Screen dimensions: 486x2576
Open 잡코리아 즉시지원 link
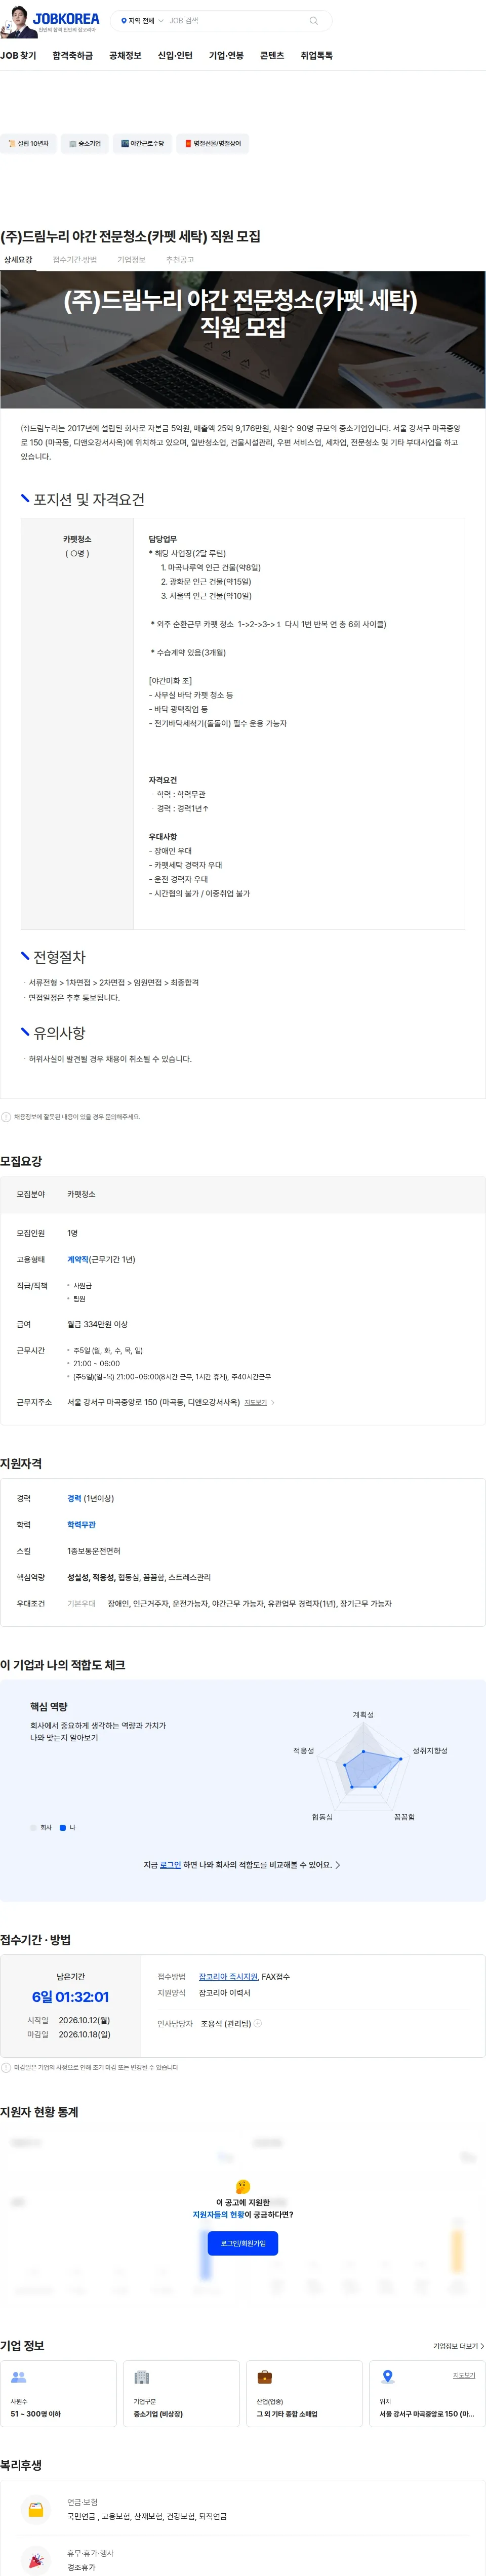pyautogui.click(x=228, y=1976)
